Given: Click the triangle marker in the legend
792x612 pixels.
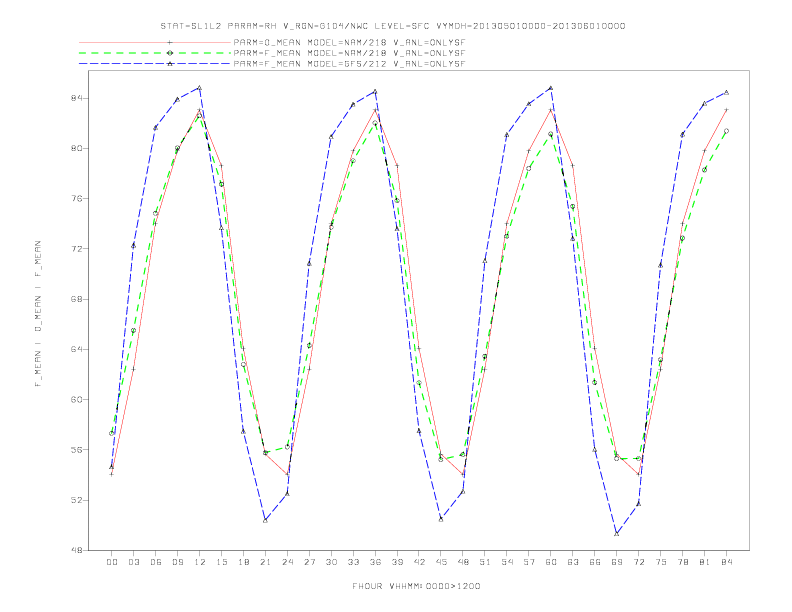Looking at the screenshot, I should (x=170, y=64).
